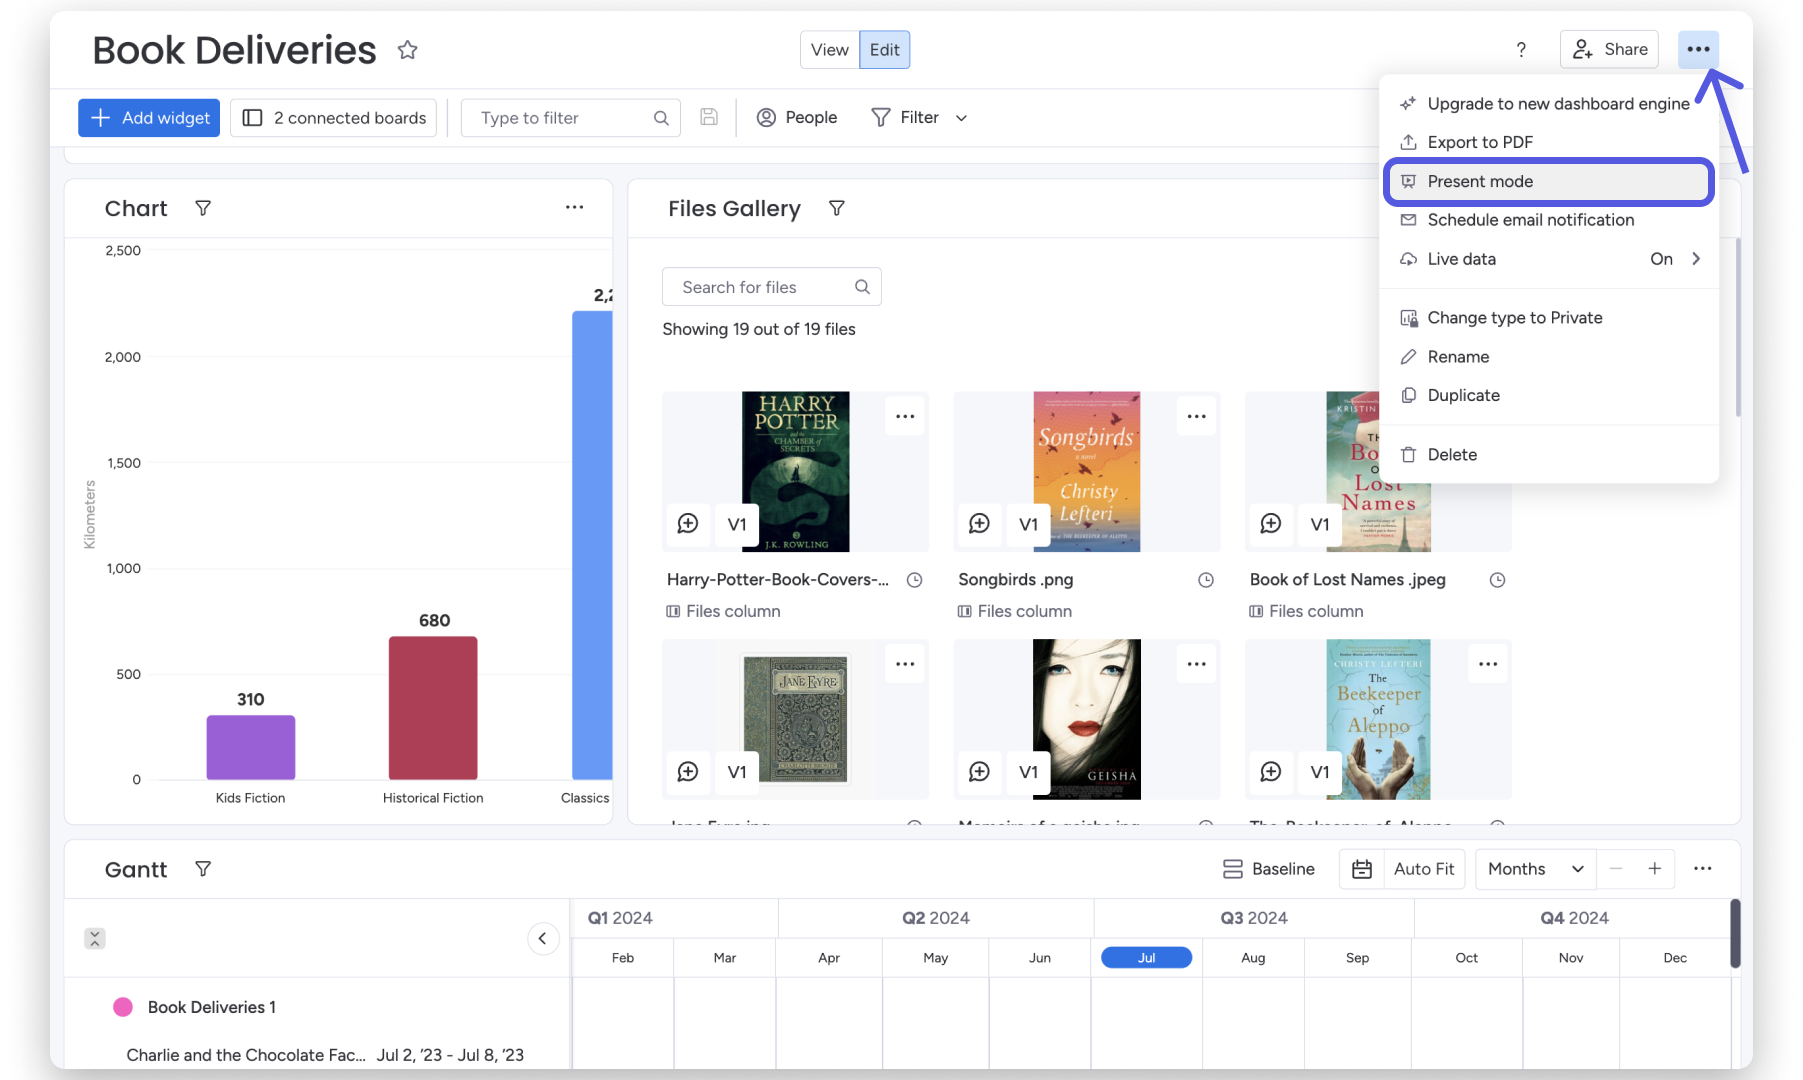This screenshot has width=1803, height=1080.
Task: Click the Share button
Action: [x=1609, y=49]
